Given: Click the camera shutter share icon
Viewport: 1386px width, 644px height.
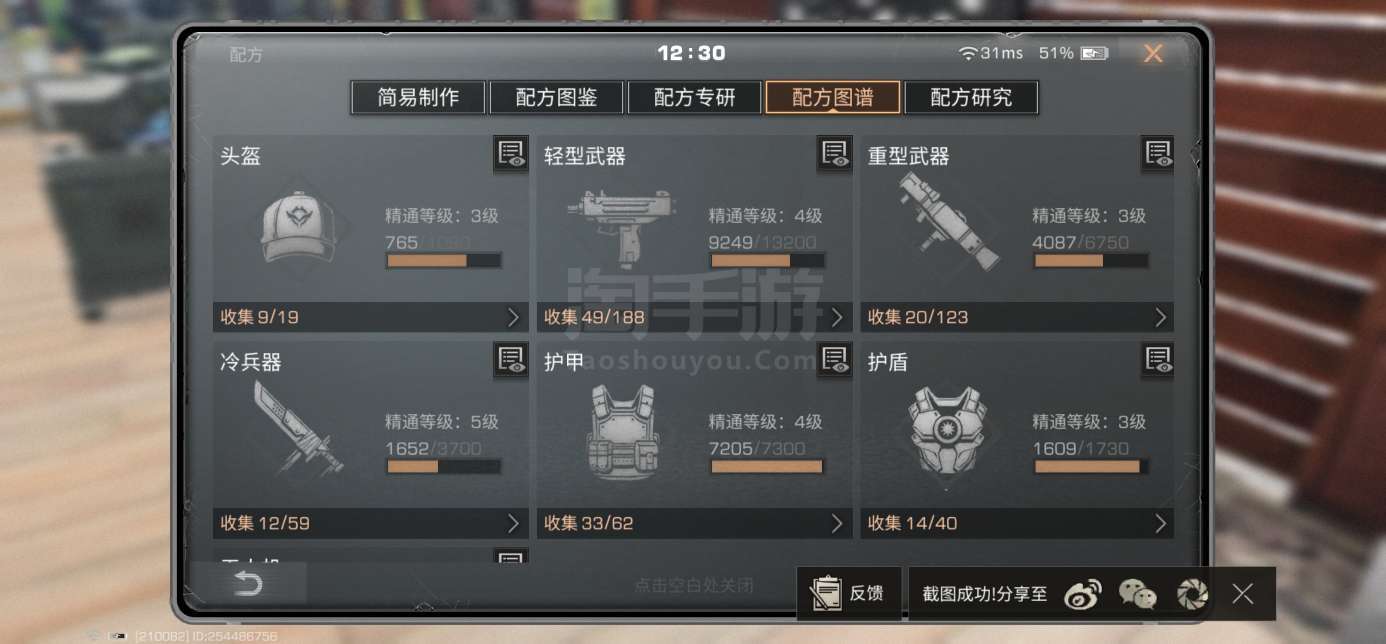Looking at the screenshot, I should coord(1191,594).
